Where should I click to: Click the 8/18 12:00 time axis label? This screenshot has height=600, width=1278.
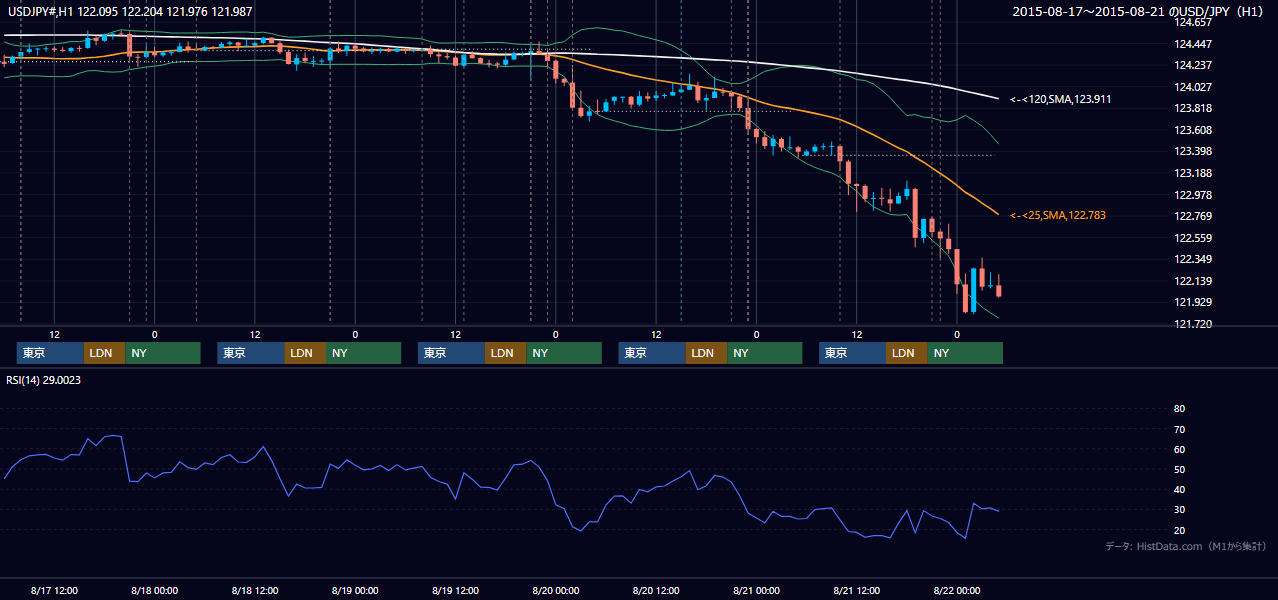tap(254, 590)
